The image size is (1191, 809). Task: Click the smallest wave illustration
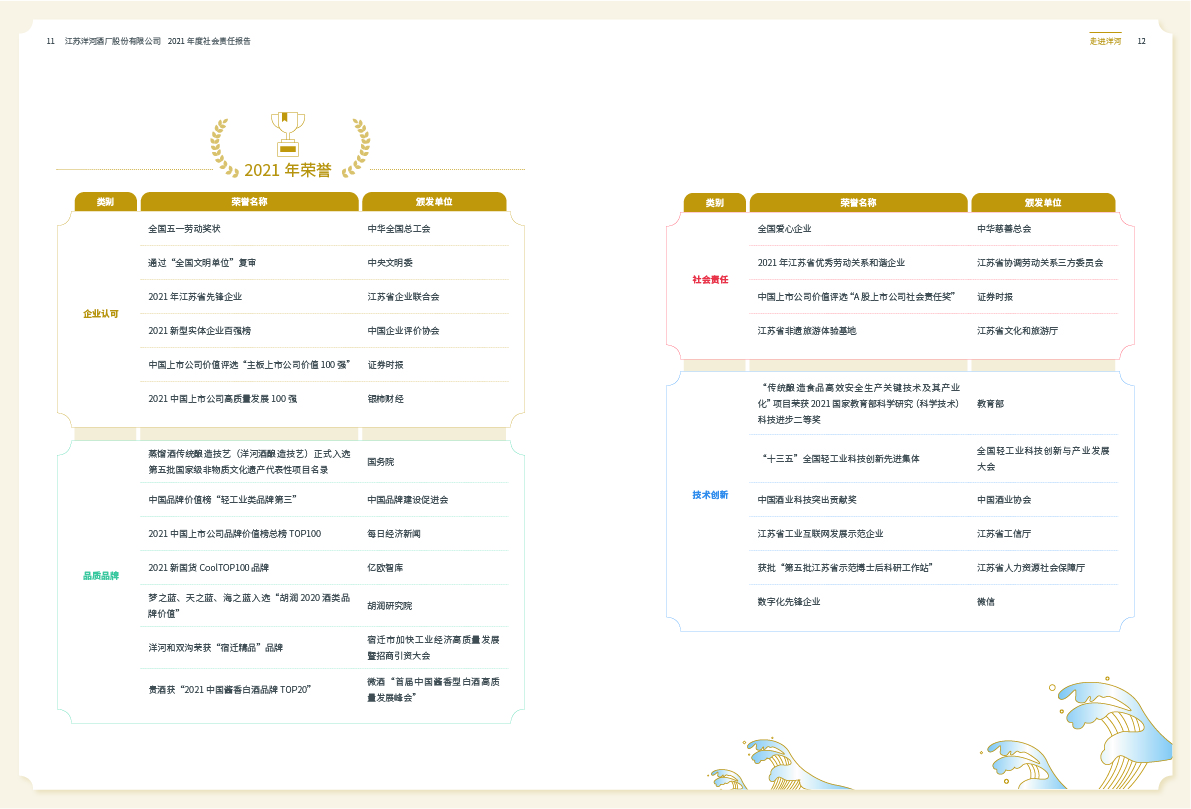[x=729, y=779]
